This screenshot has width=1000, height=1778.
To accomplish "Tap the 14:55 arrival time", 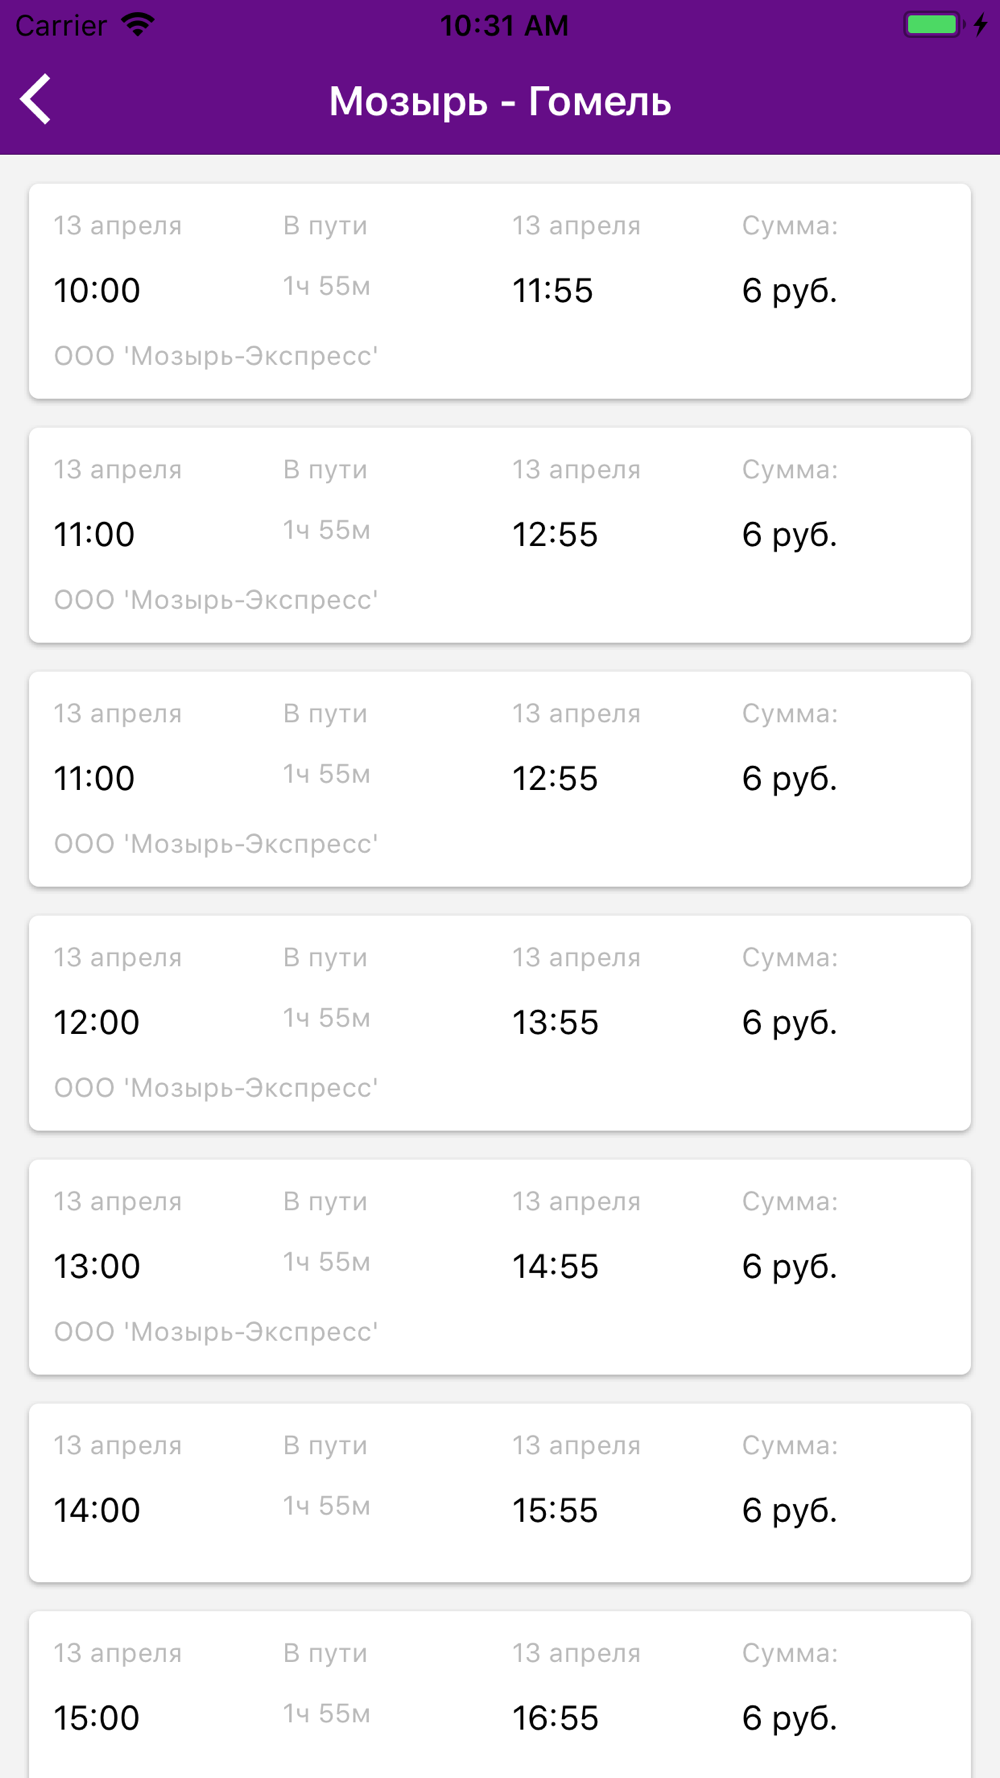I will click(x=555, y=1267).
